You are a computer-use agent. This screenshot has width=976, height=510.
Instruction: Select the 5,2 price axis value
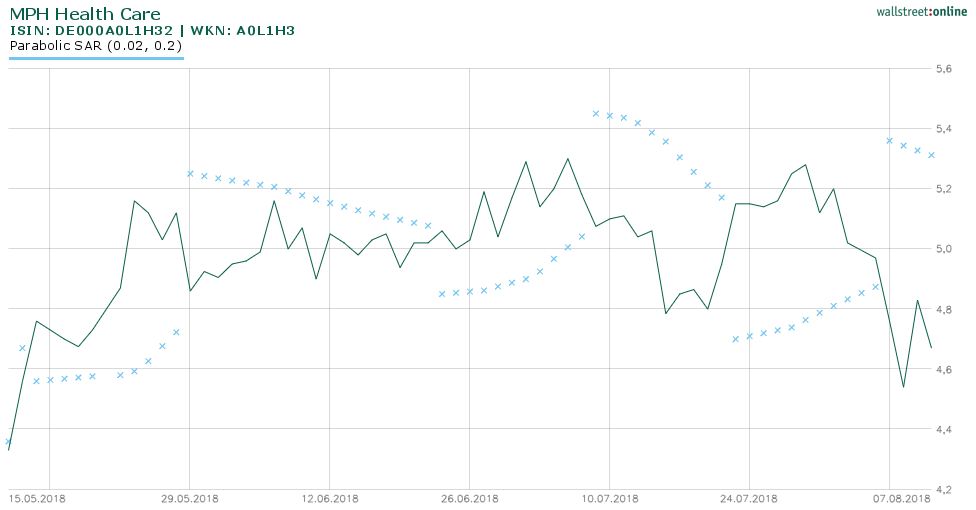pos(943,189)
